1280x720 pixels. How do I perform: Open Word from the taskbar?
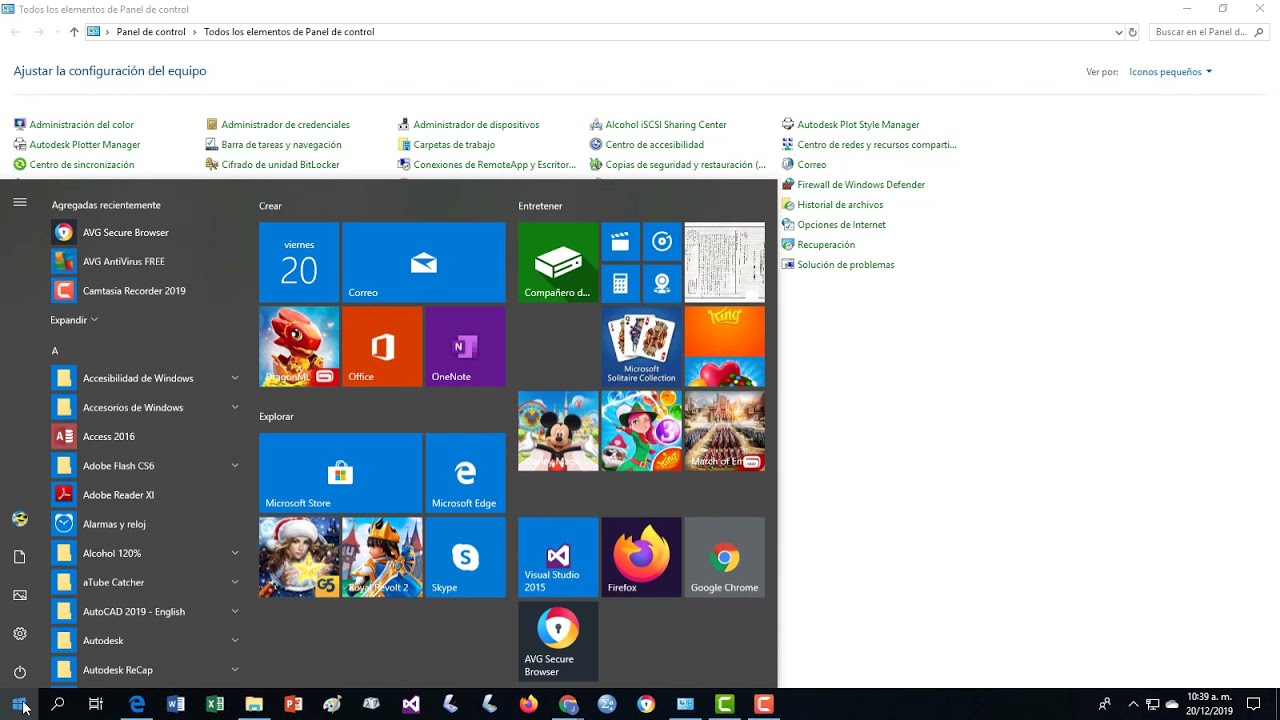(176, 704)
